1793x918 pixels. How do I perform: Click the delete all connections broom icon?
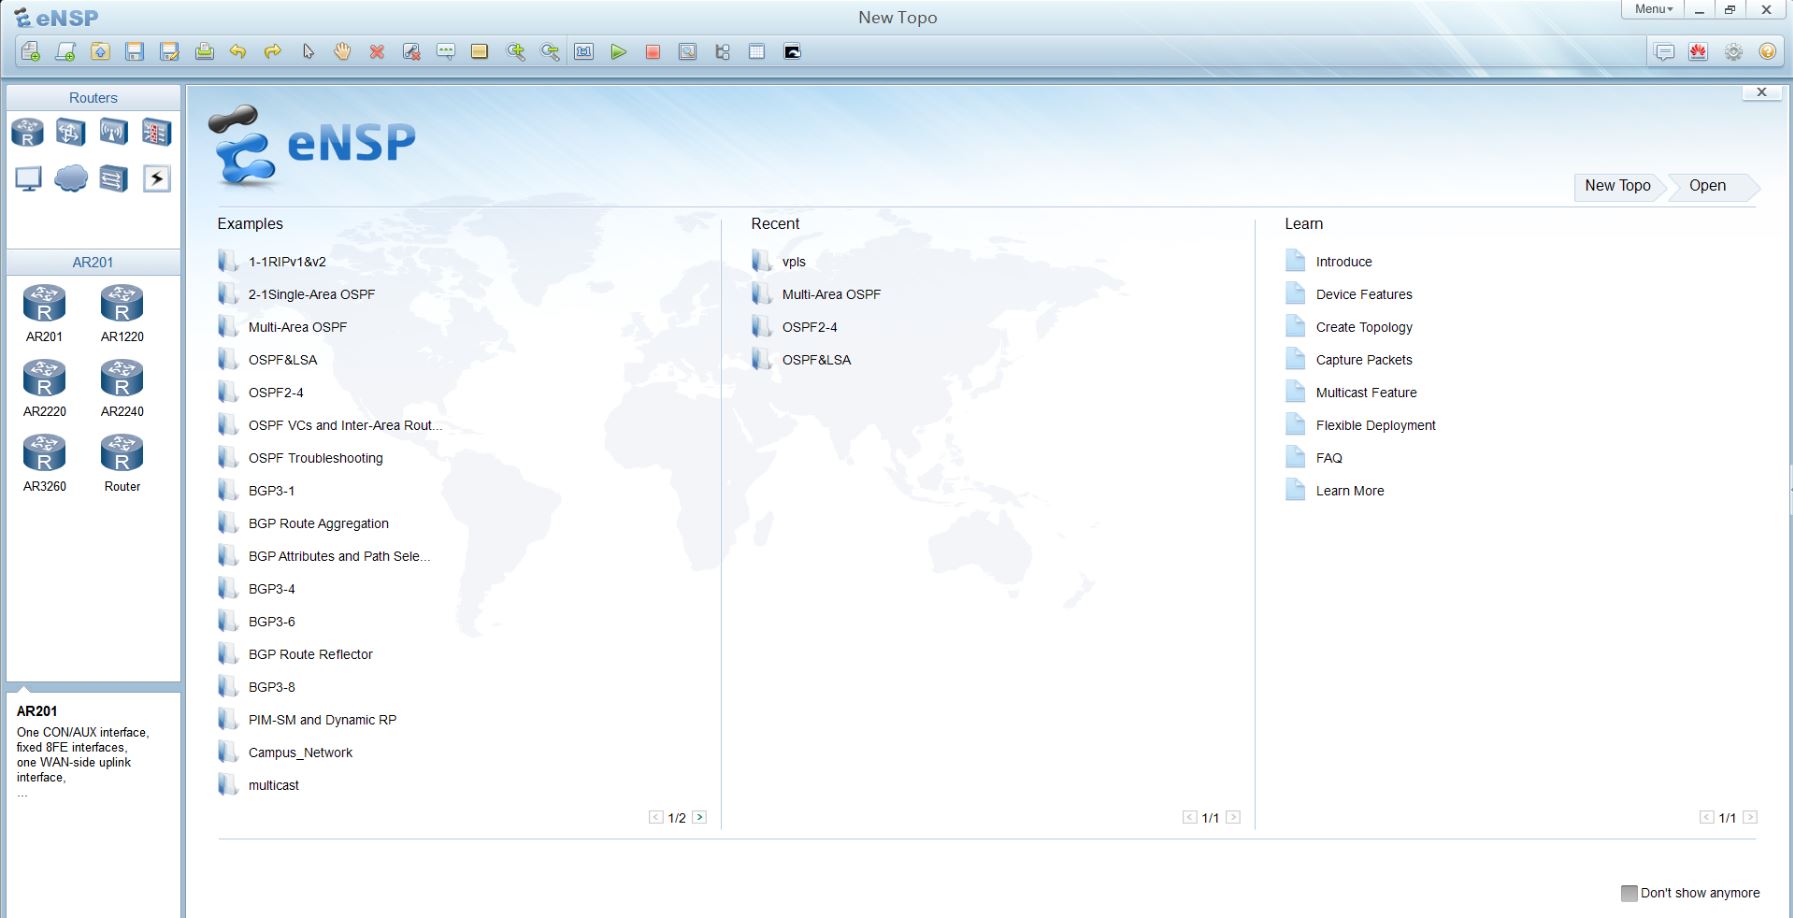(411, 52)
